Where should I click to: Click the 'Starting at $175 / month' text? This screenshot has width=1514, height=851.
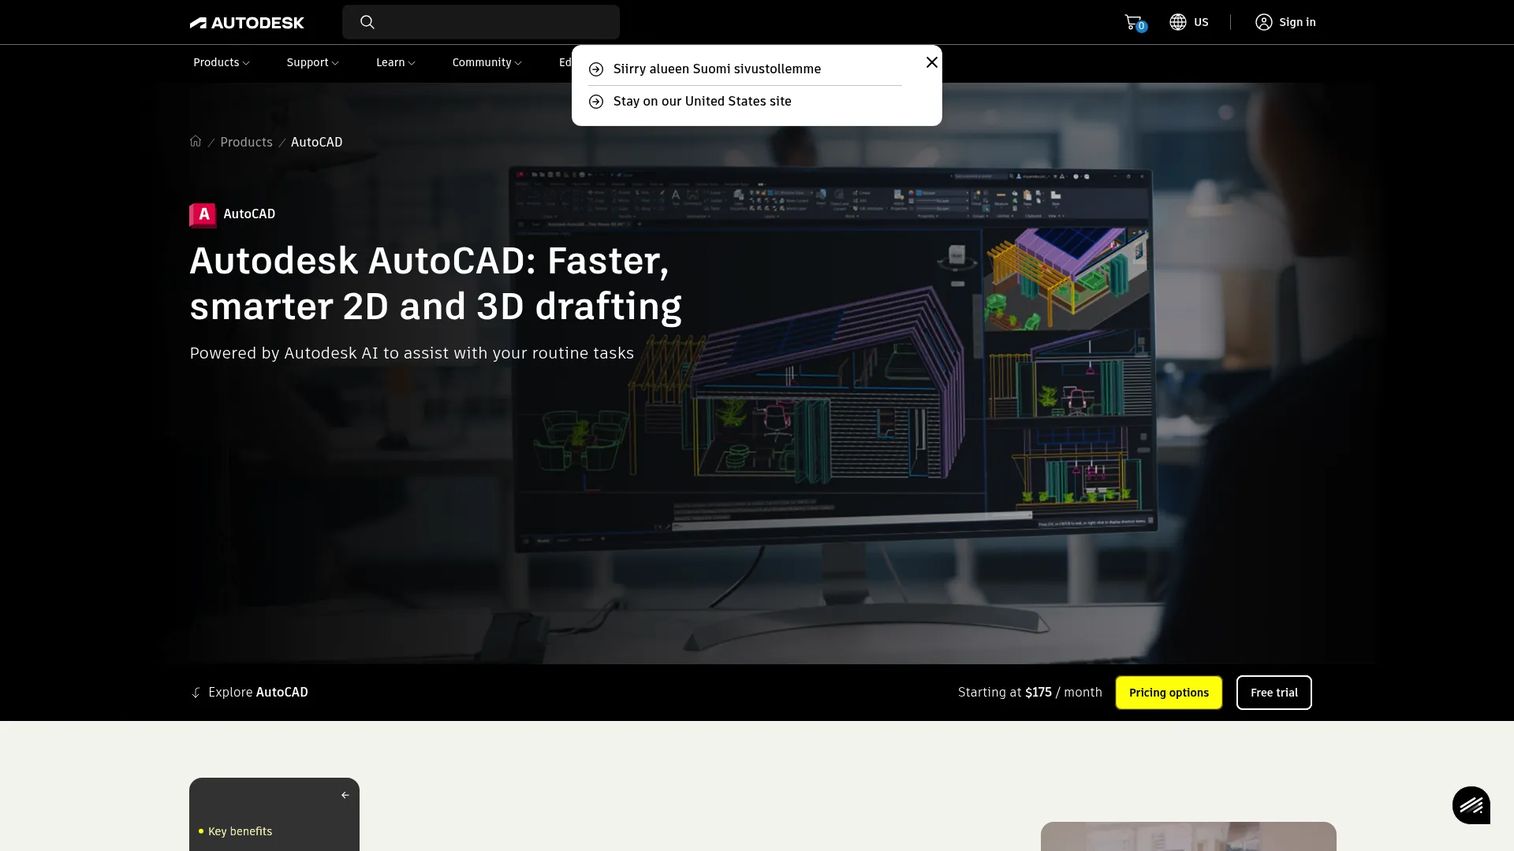[x=1030, y=692]
